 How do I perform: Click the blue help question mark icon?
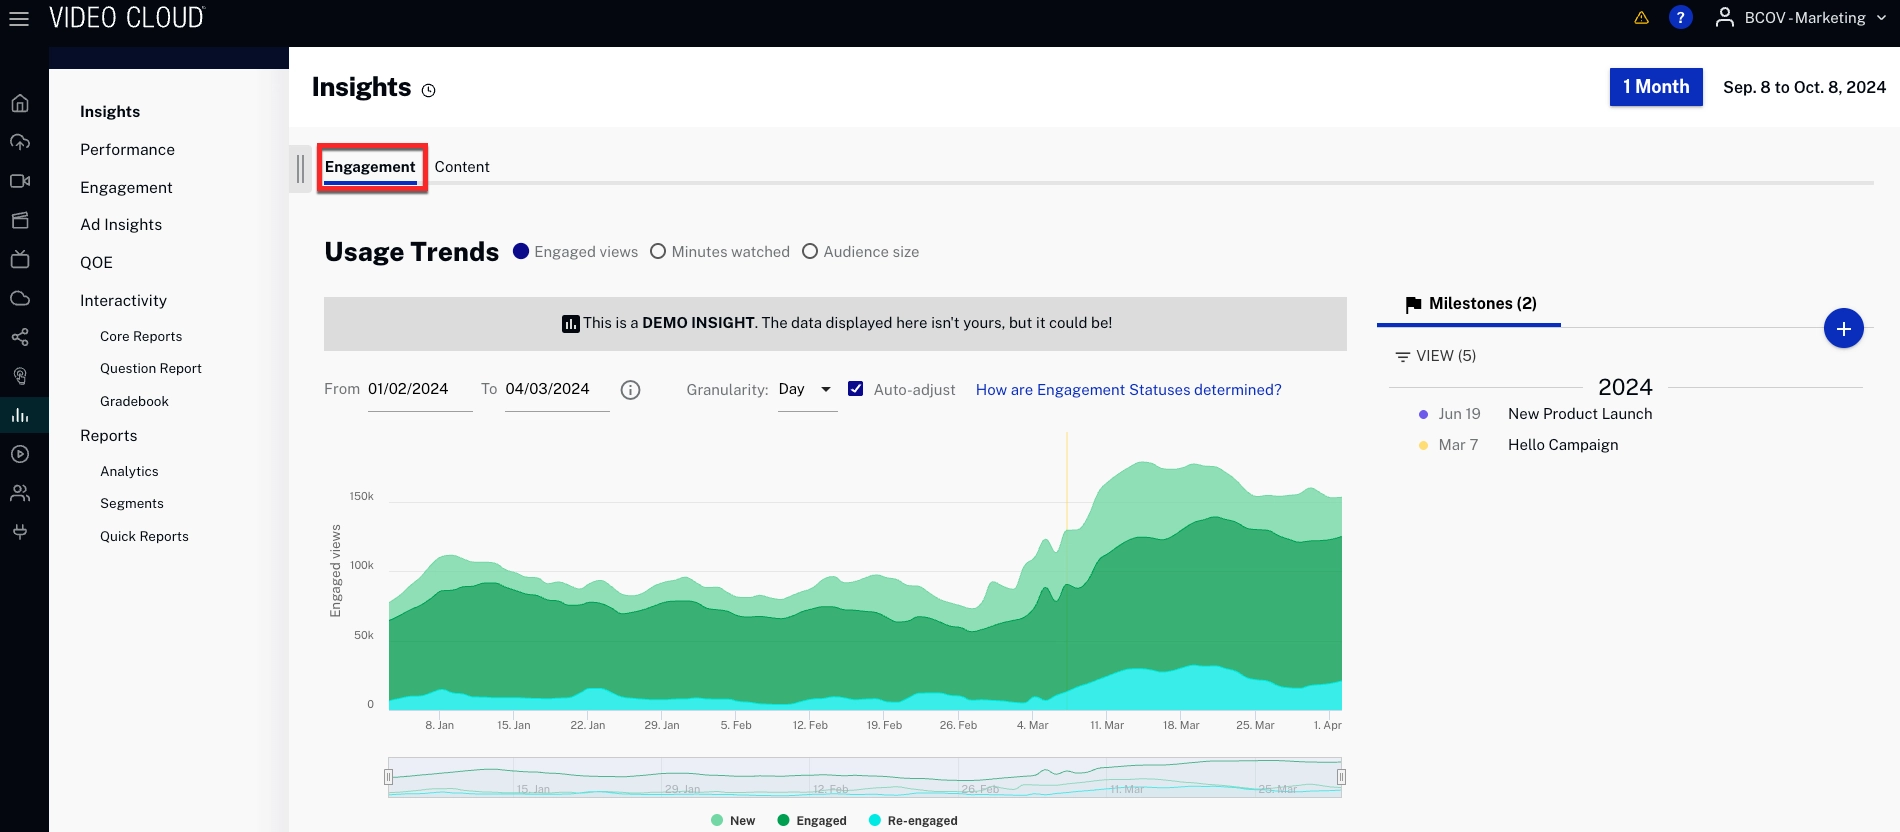click(1680, 18)
